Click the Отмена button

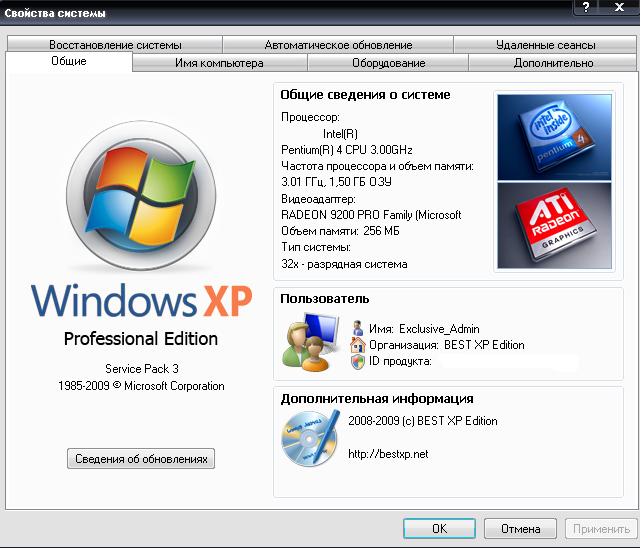[x=520, y=528]
